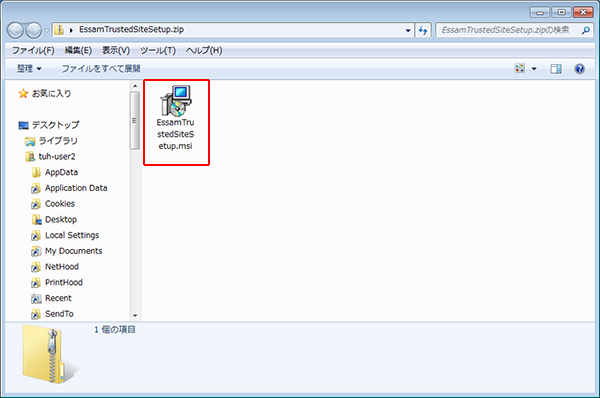The image size is (600, 398).
Task: Click the Back navigation arrow
Action: (x=15, y=30)
